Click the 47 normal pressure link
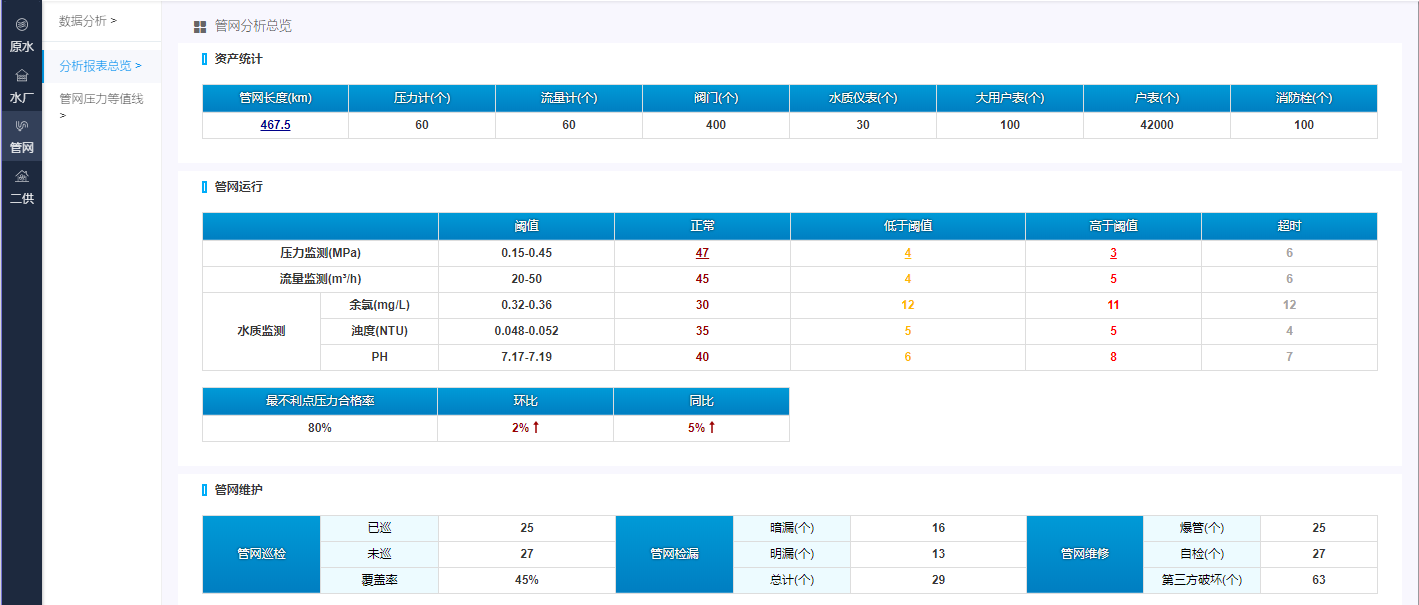Image resolution: width=1419 pixels, height=605 pixels. click(x=702, y=253)
